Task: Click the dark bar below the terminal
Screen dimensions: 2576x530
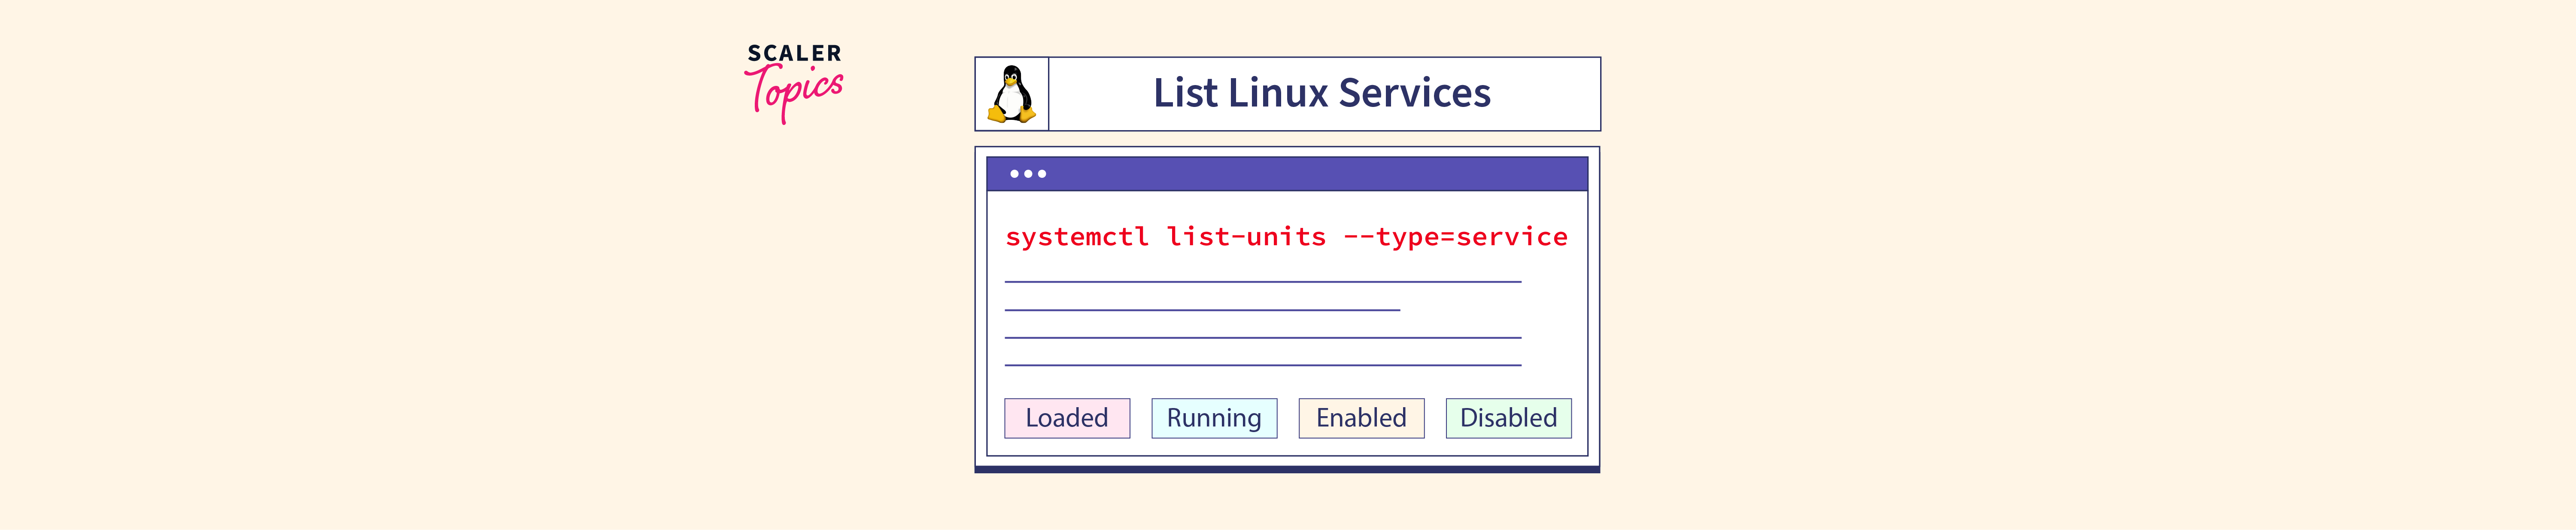Action: [x=1287, y=469]
